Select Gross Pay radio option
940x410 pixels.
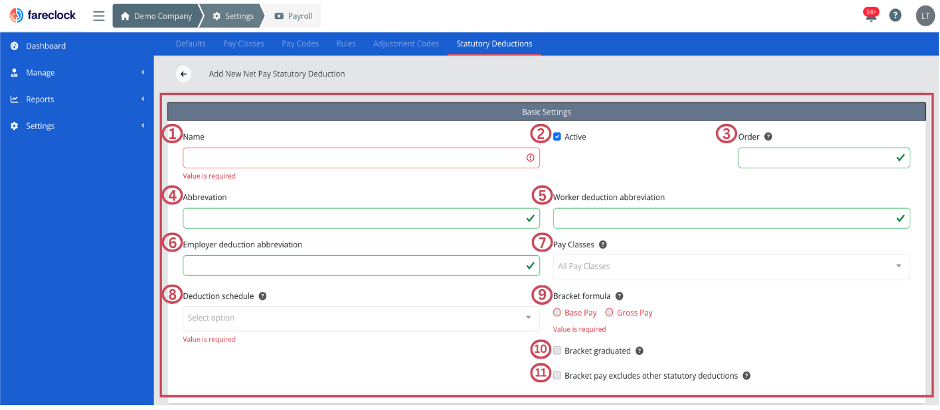point(609,312)
